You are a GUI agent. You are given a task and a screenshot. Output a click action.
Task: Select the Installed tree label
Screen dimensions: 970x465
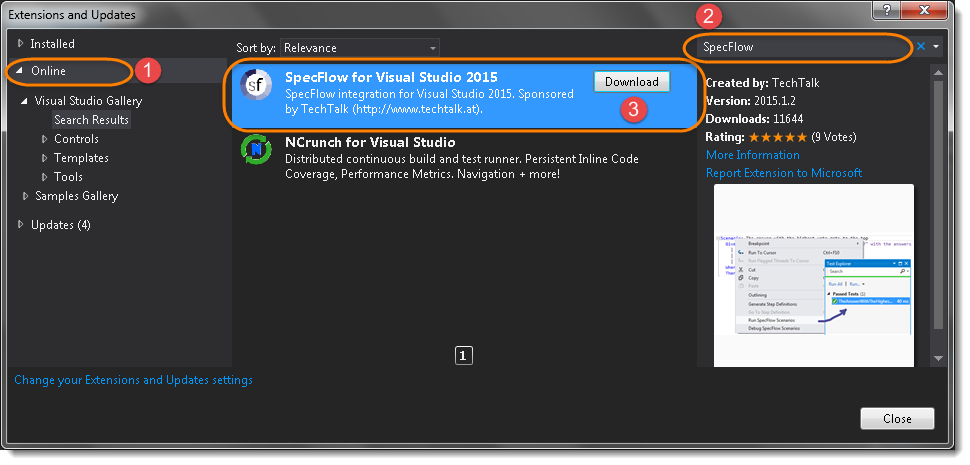(53, 44)
